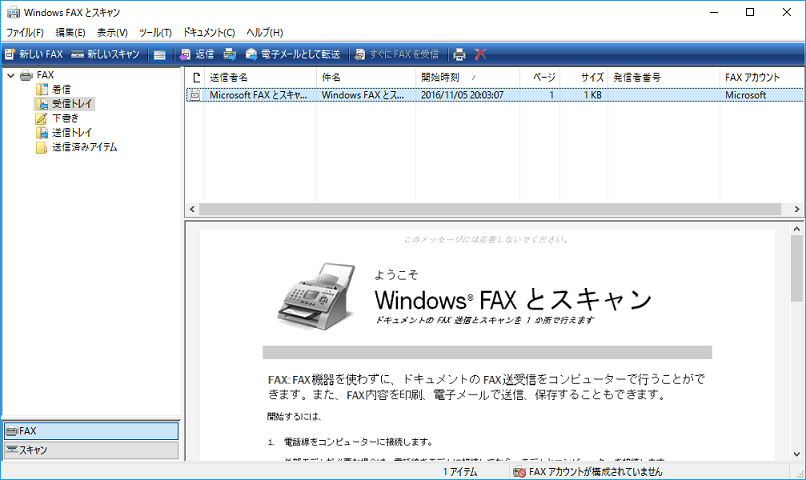
Task: Click the 送信済みアイテム folder icon
Action: [x=42, y=147]
